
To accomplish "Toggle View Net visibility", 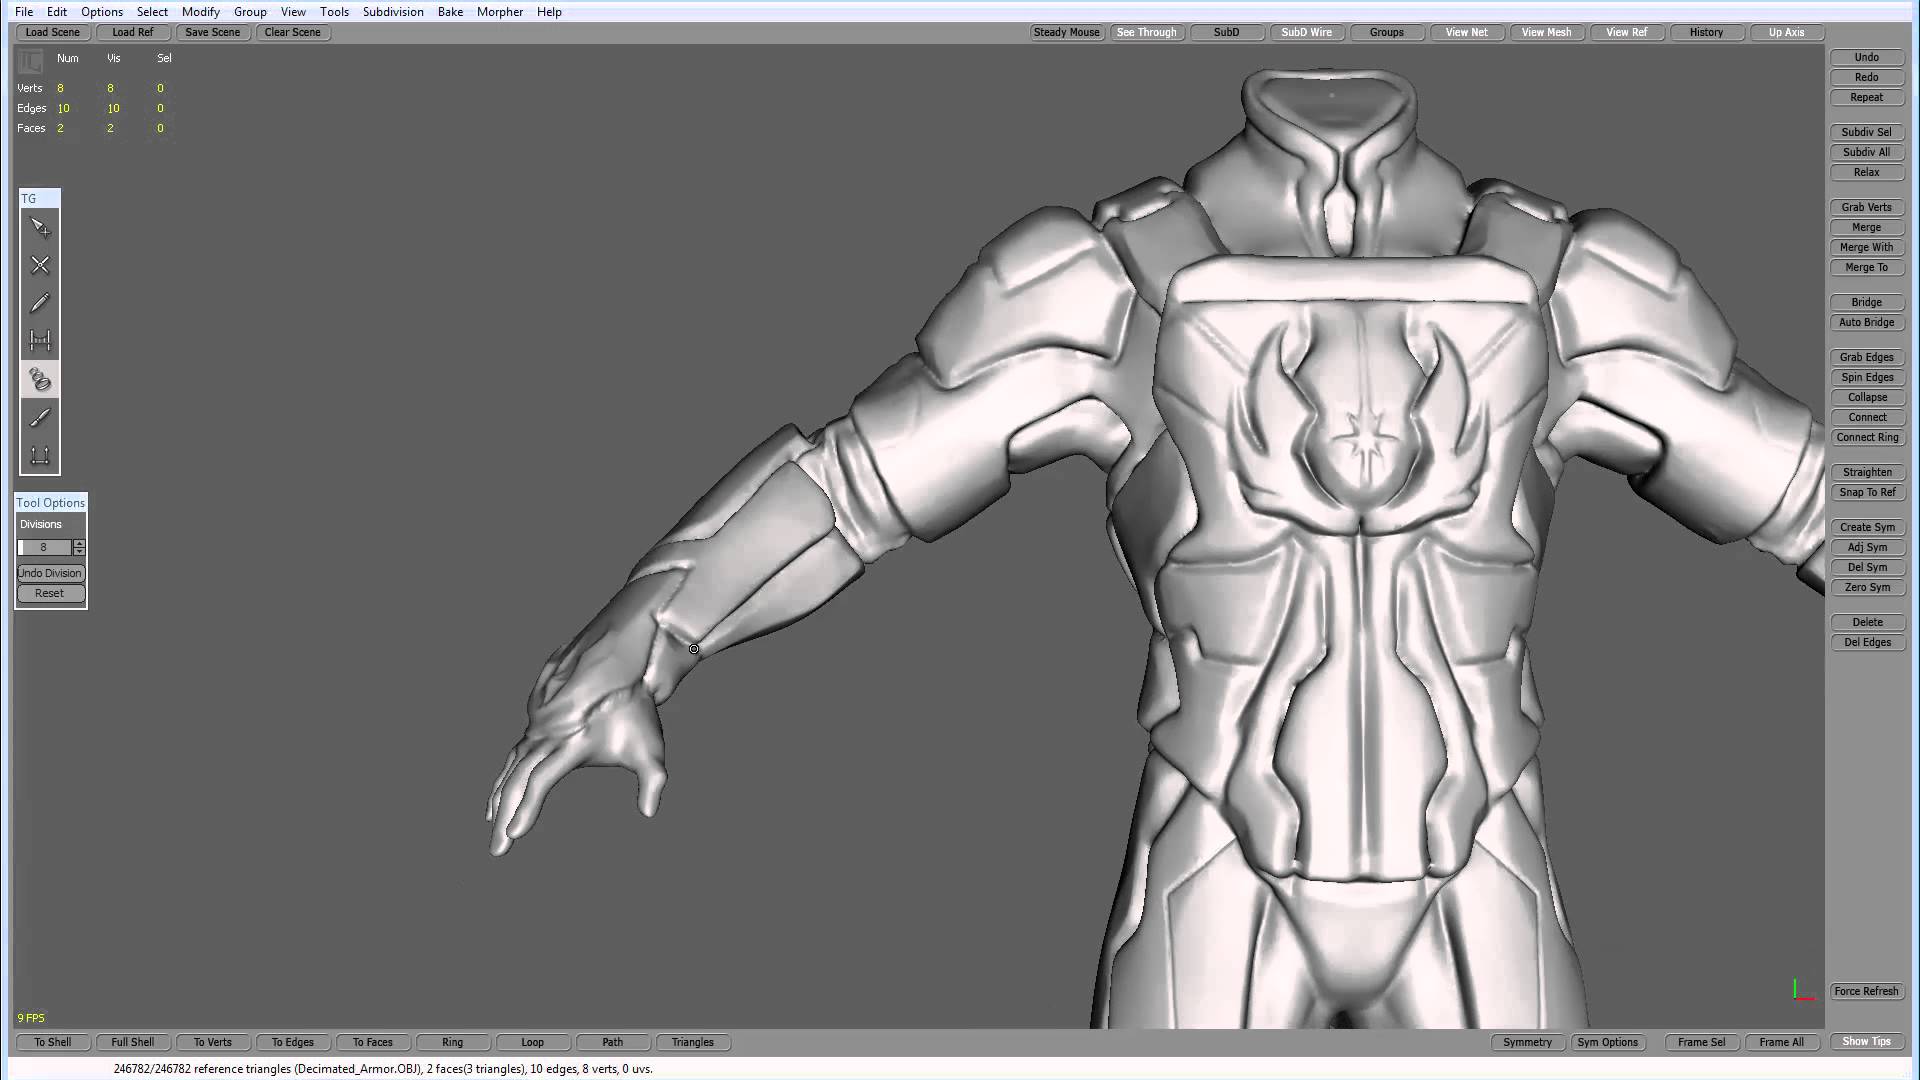I will [x=1466, y=32].
